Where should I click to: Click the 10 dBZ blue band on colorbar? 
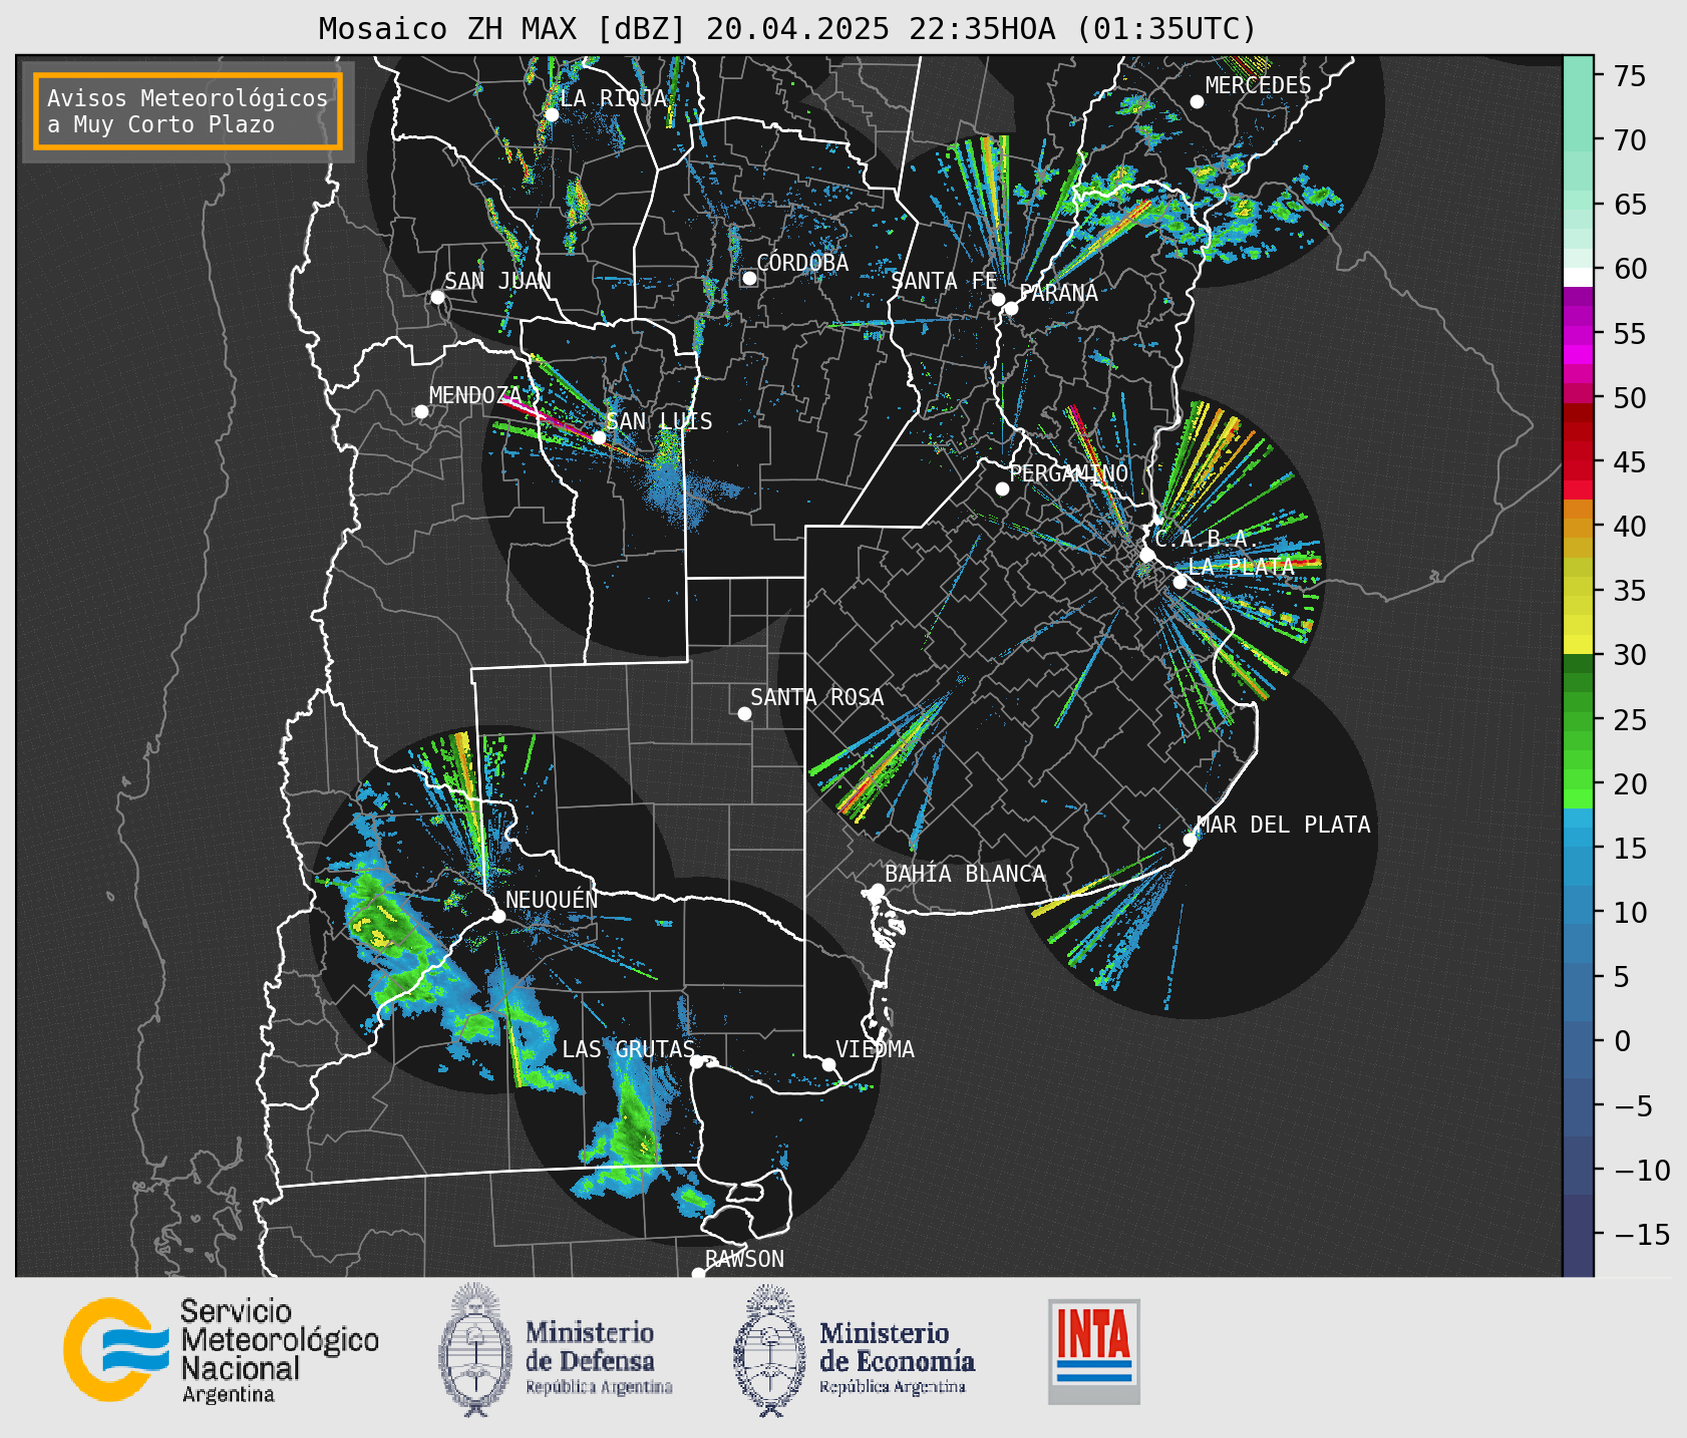tap(1578, 914)
